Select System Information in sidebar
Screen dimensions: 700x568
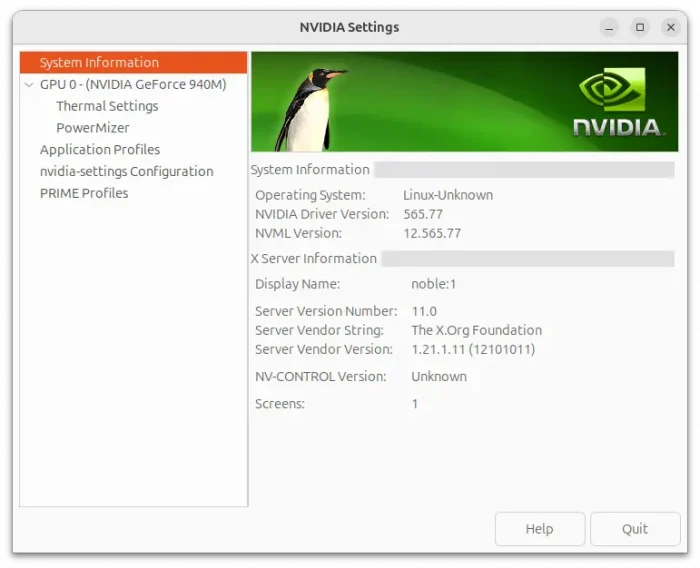(x=133, y=63)
